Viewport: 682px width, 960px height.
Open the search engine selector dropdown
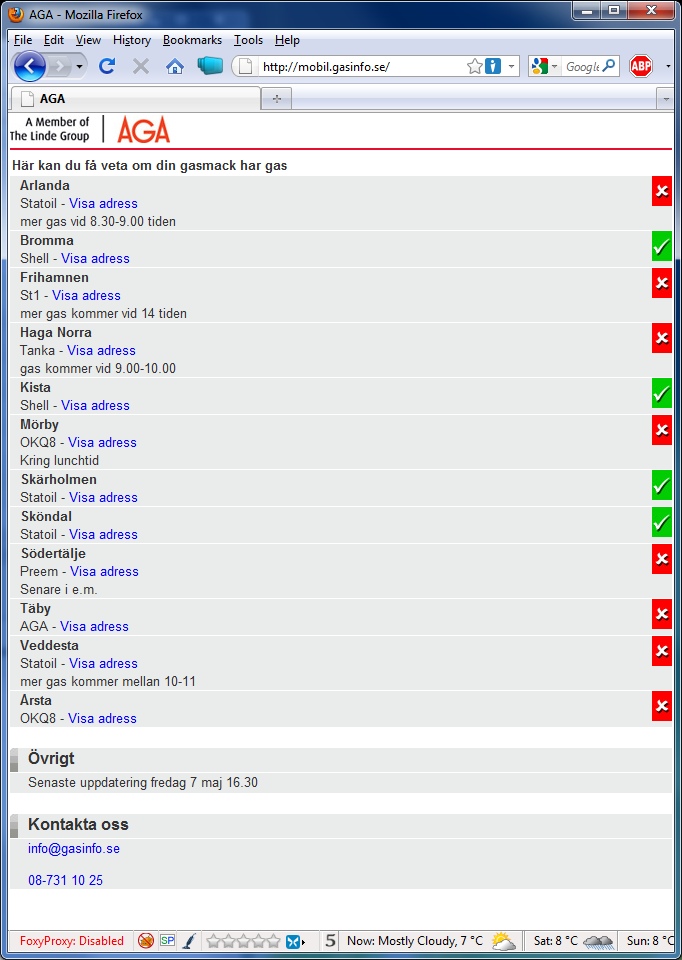[x=555, y=66]
